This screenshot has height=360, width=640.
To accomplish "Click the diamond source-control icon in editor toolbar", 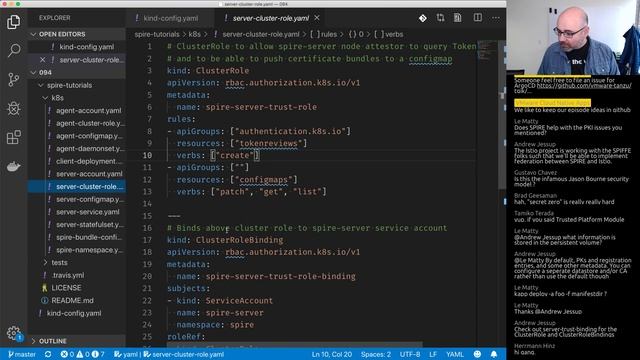I will click(423, 18).
